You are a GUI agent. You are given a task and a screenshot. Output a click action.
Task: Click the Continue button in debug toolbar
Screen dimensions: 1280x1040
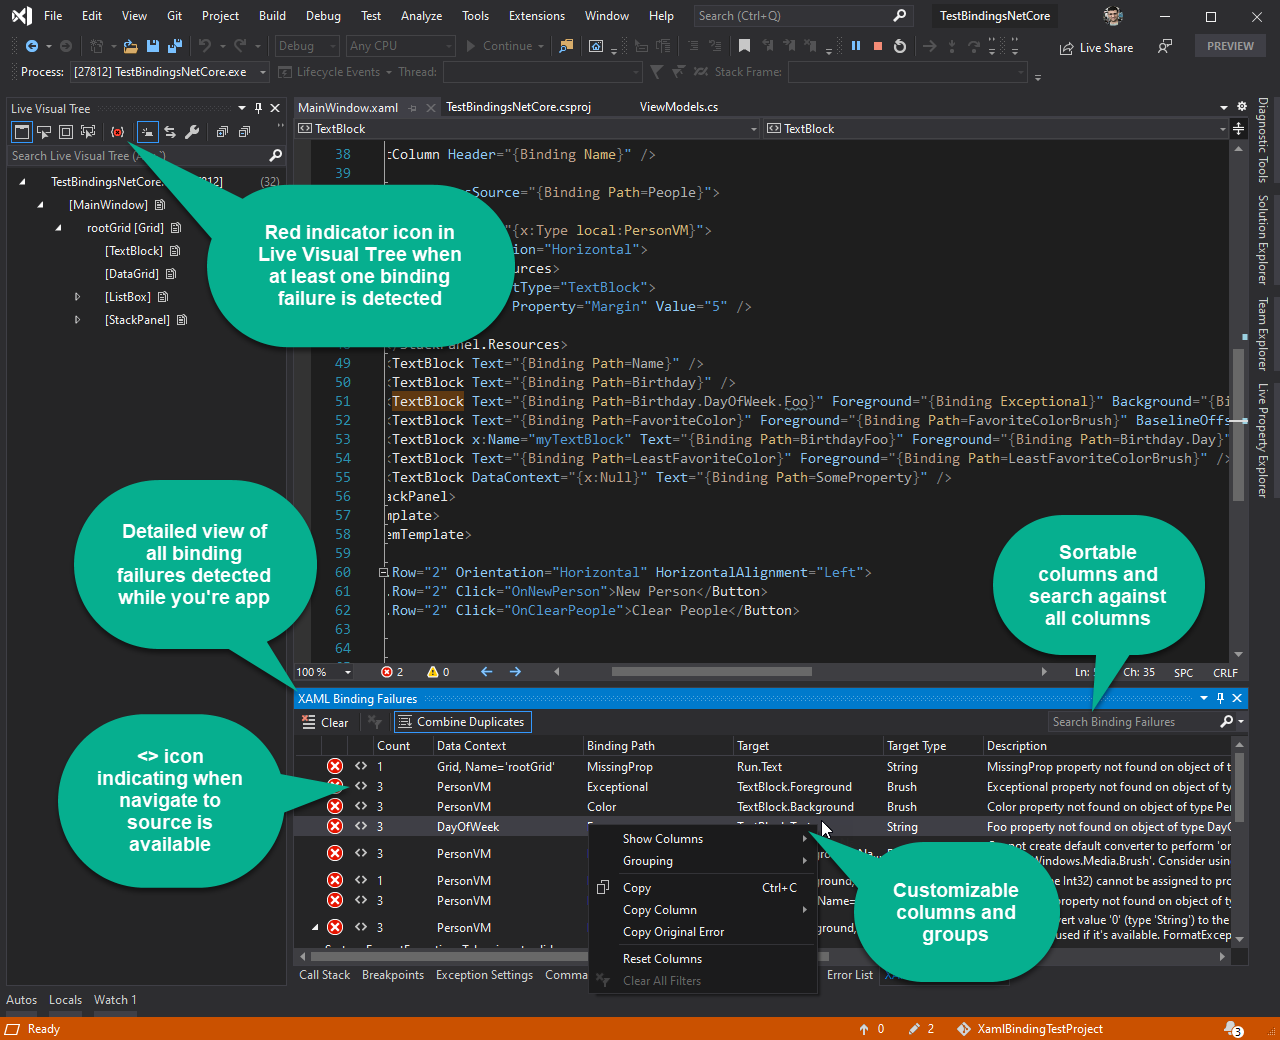pyautogui.click(x=505, y=45)
